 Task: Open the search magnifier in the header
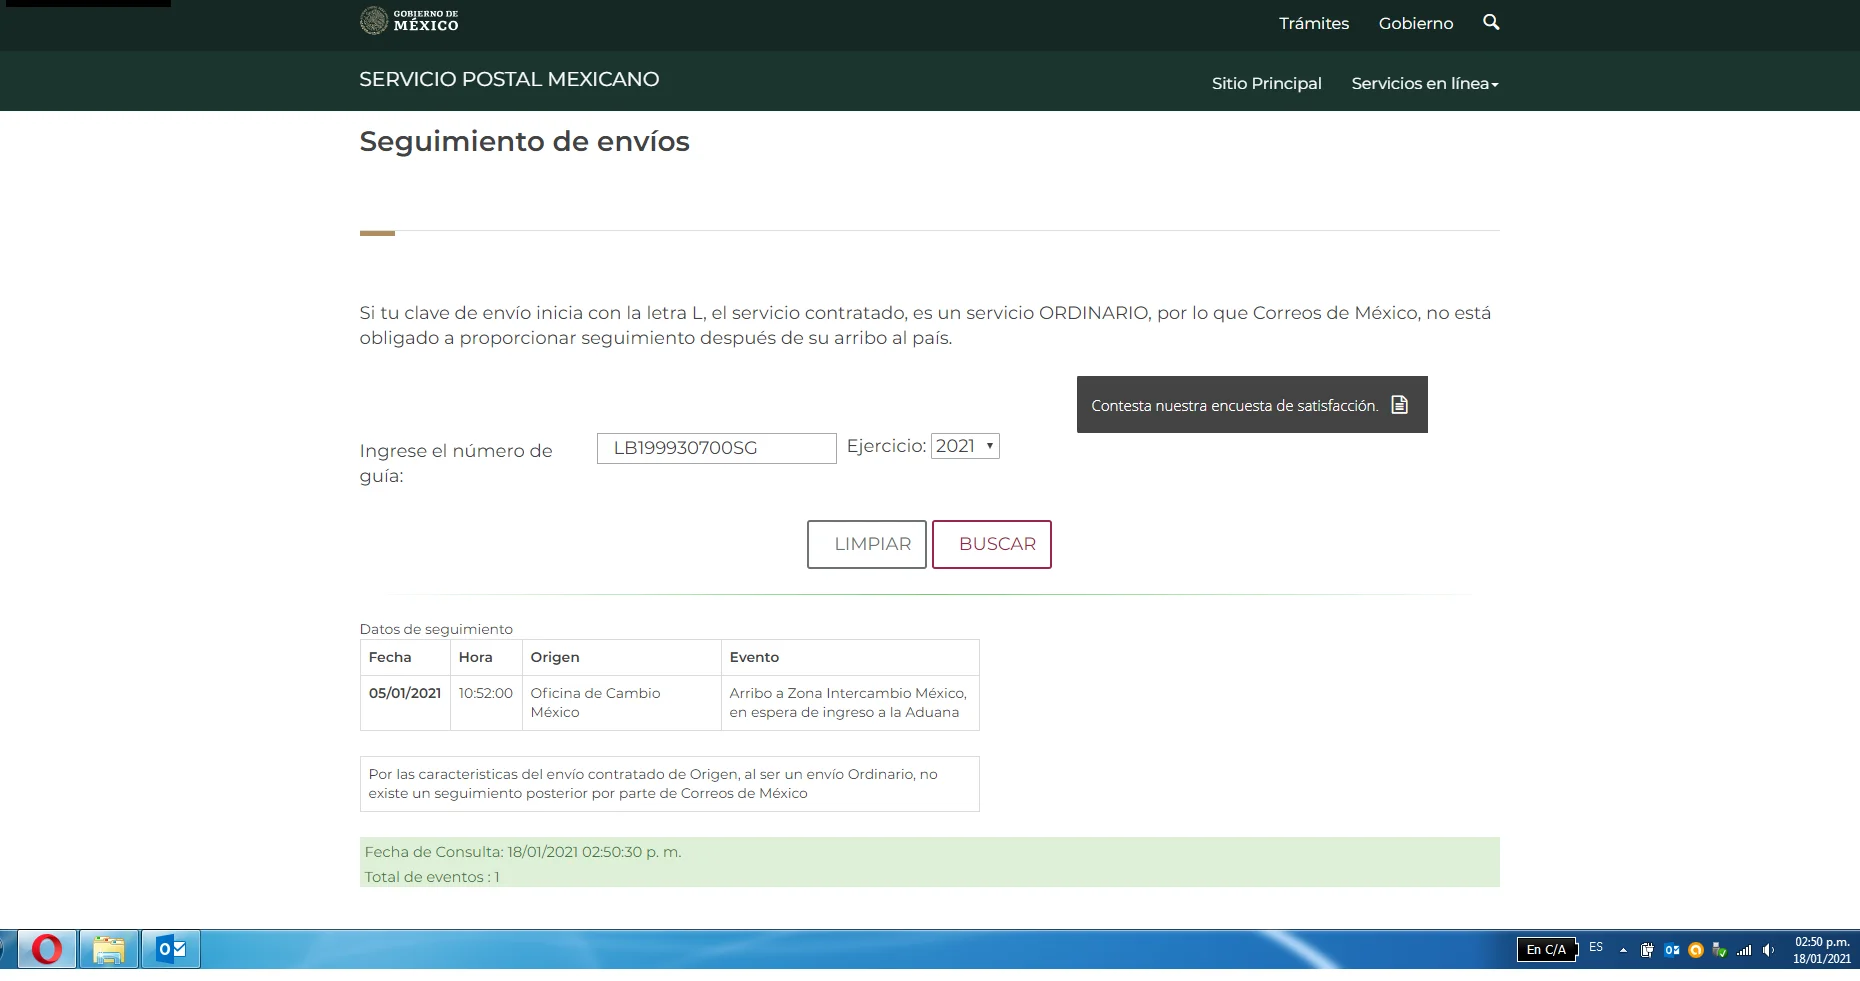tap(1491, 22)
